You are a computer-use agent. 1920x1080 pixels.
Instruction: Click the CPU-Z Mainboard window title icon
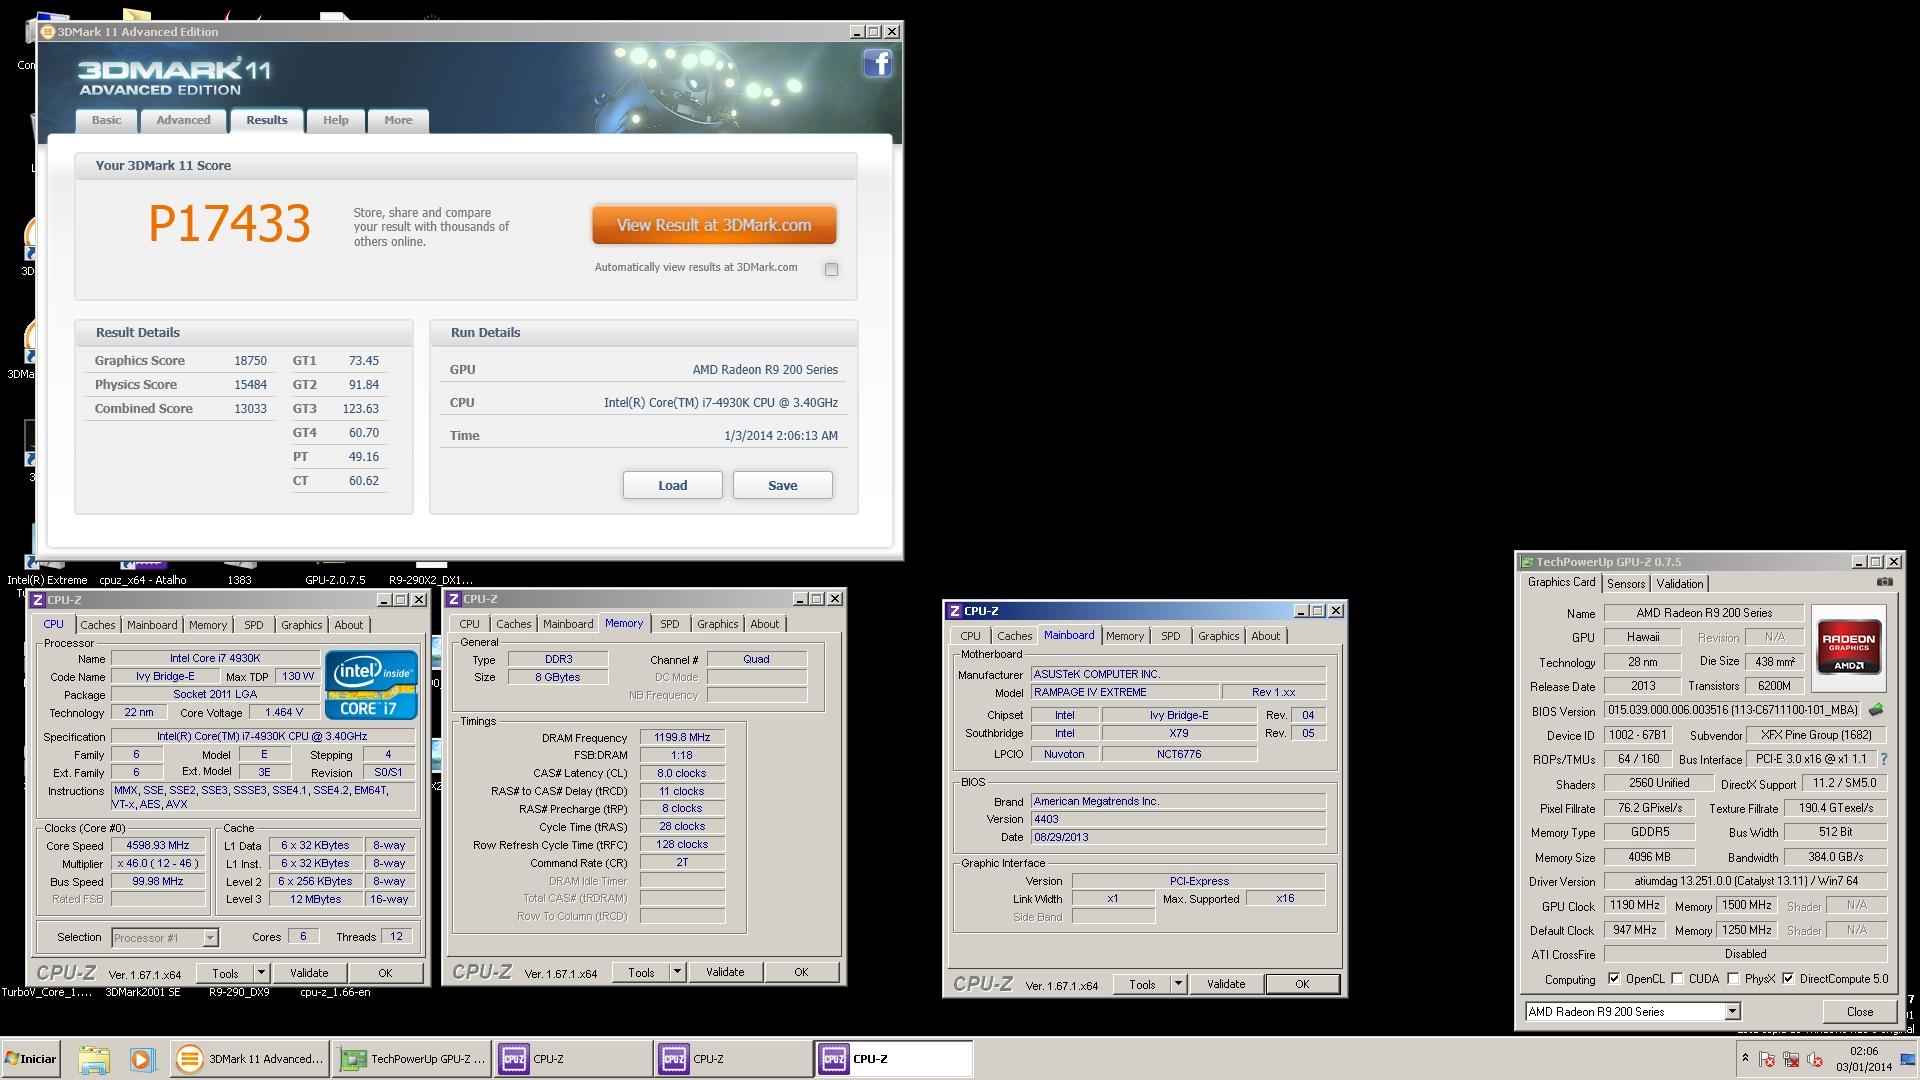coord(955,611)
